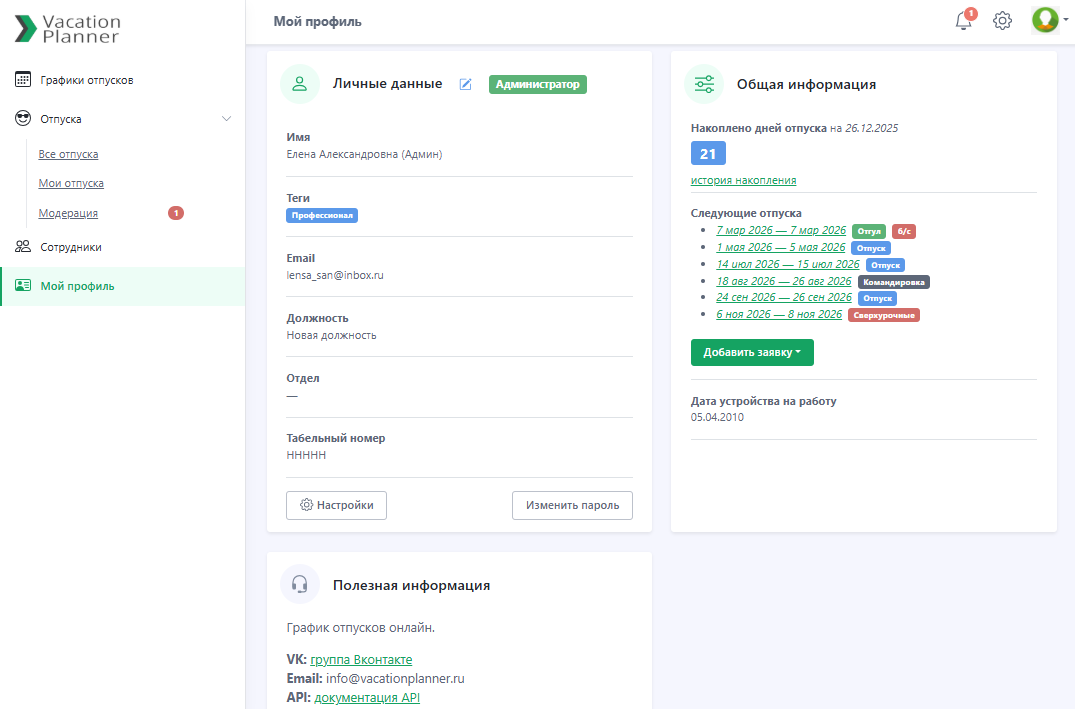Click the Профессионал tag badge
The height and width of the screenshot is (709, 1075).
pos(322,215)
